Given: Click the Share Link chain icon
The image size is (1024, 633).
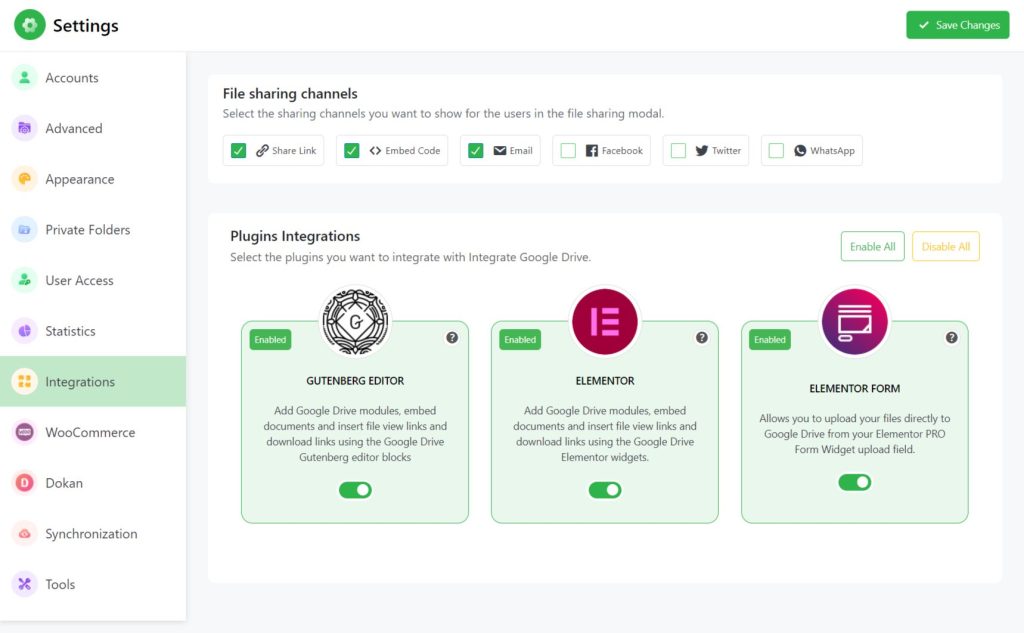Looking at the screenshot, I should (262, 150).
